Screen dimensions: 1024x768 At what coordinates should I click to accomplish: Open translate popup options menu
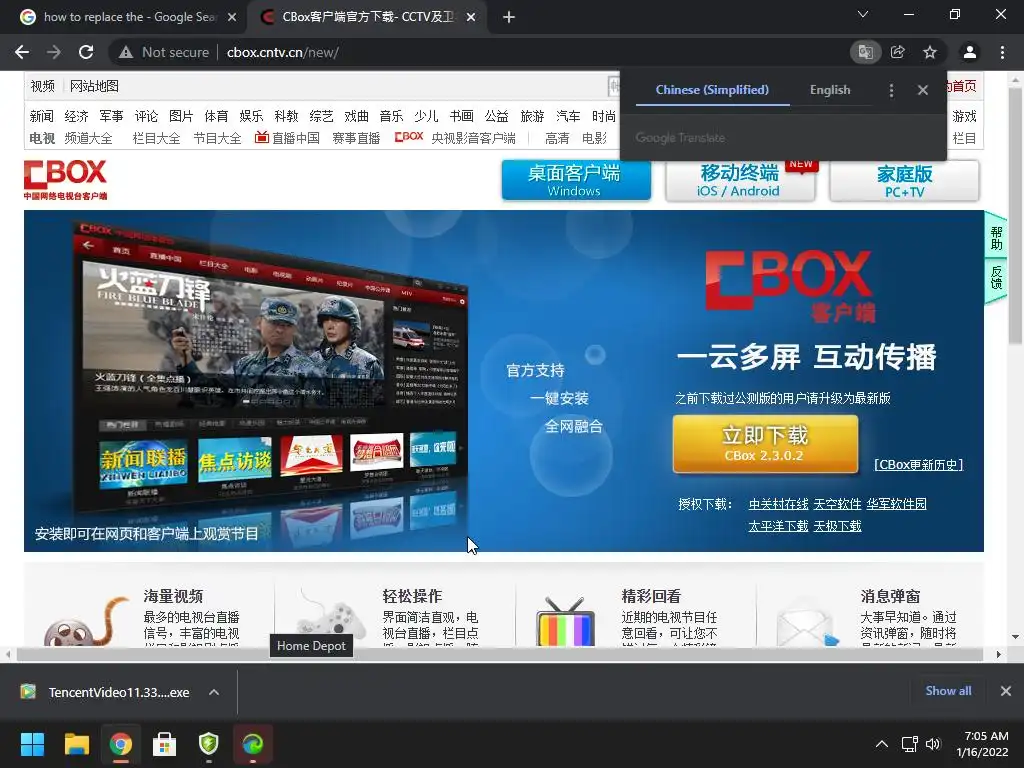pos(891,90)
